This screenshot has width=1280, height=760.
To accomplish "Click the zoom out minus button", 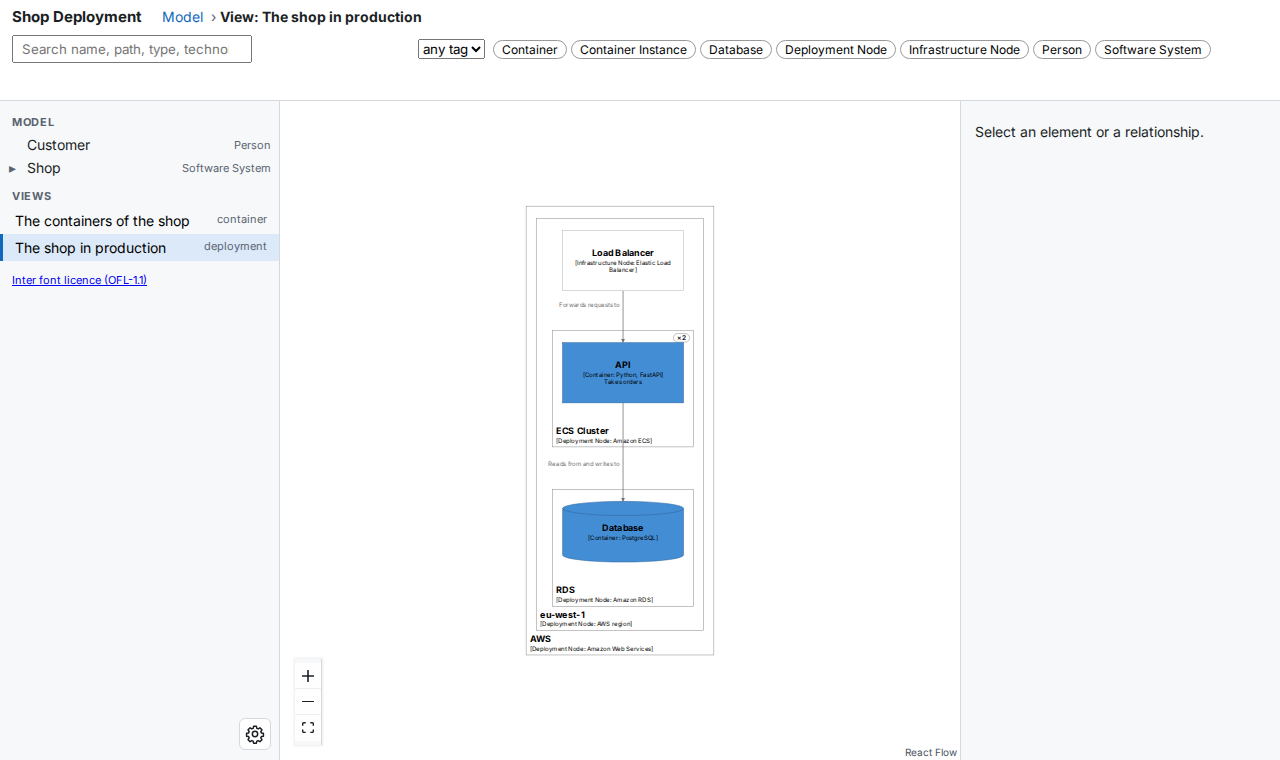I will click(308, 702).
